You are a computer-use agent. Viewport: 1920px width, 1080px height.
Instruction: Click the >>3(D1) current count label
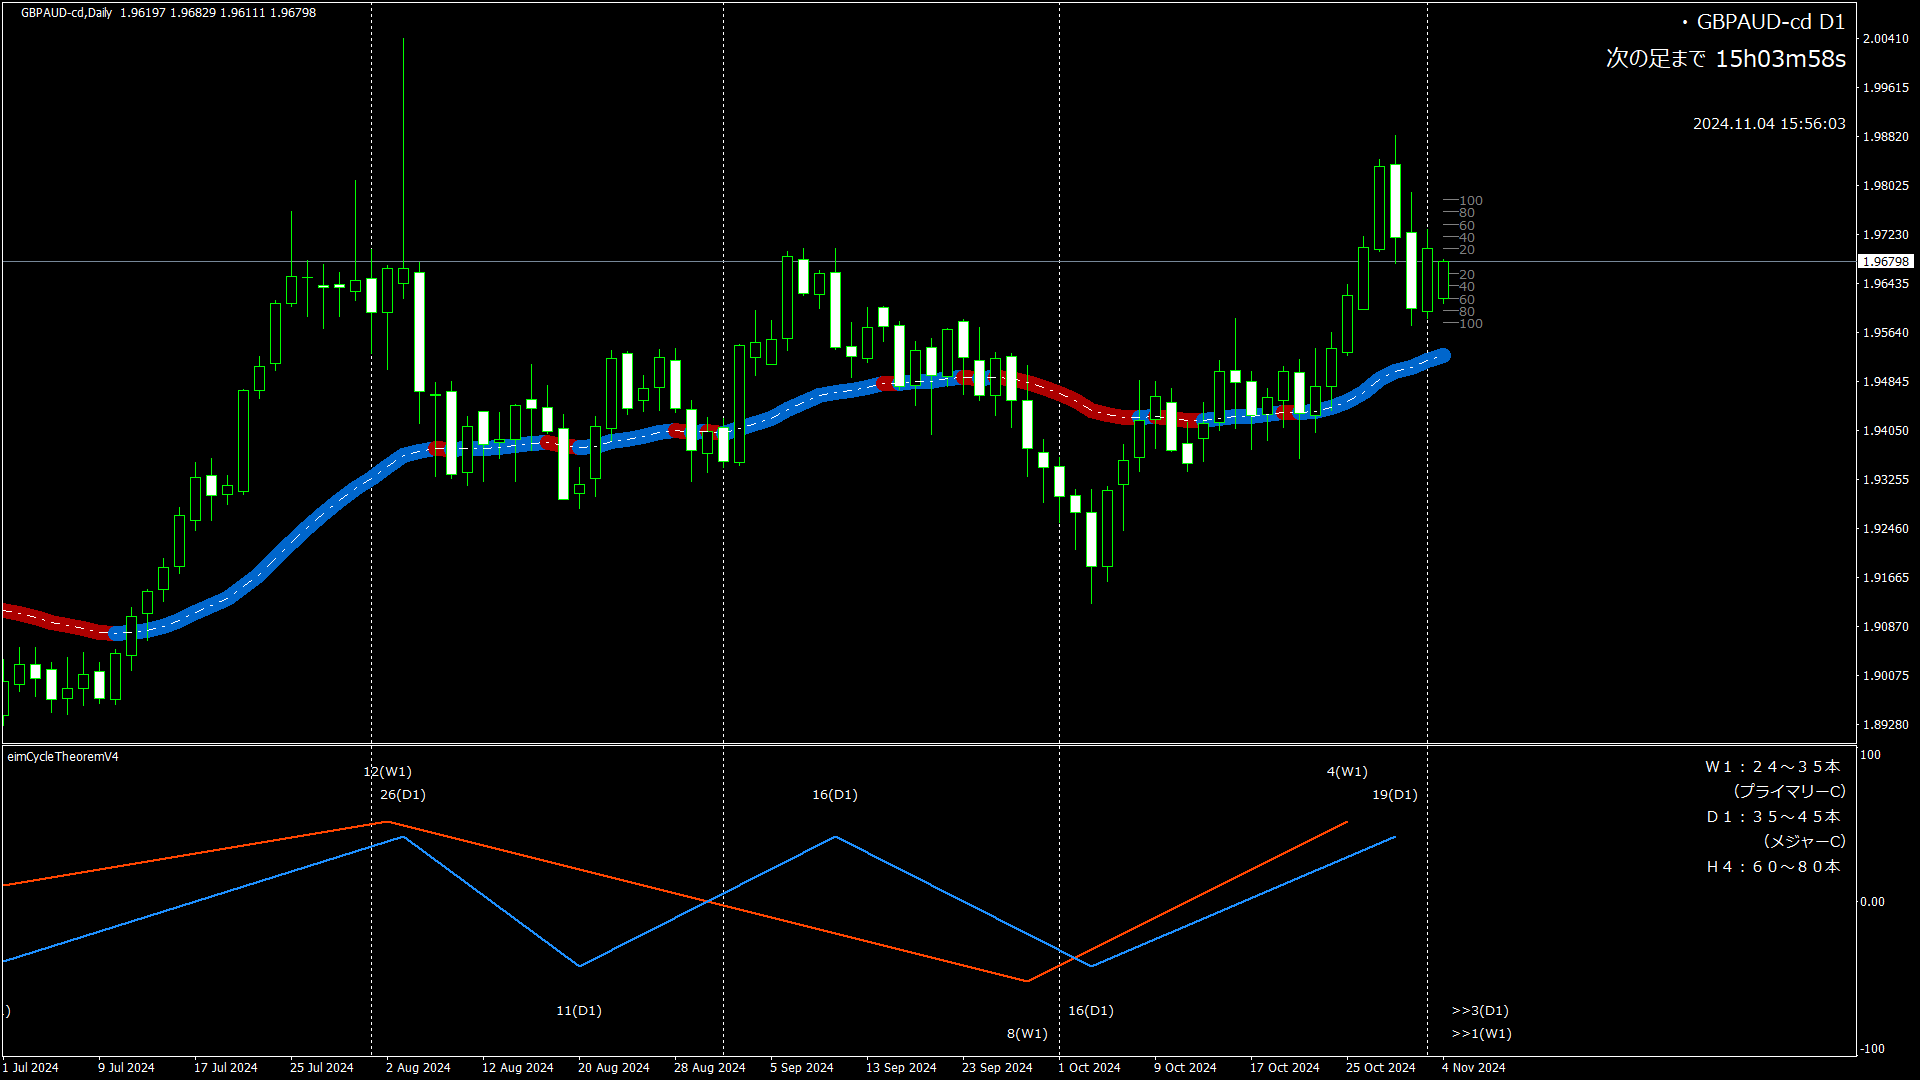pyautogui.click(x=1480, y=1011)
